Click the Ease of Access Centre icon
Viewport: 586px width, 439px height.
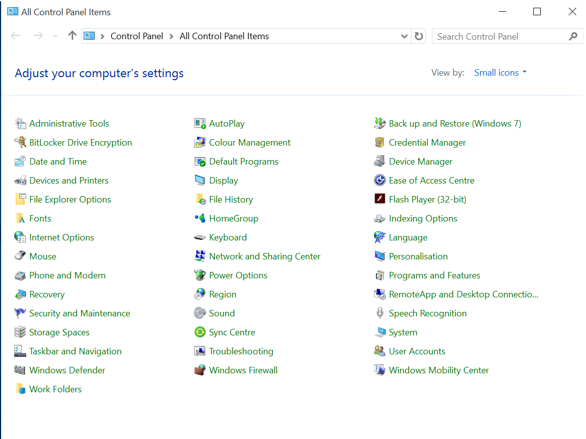pyautogui.click(x=380, y=180)
